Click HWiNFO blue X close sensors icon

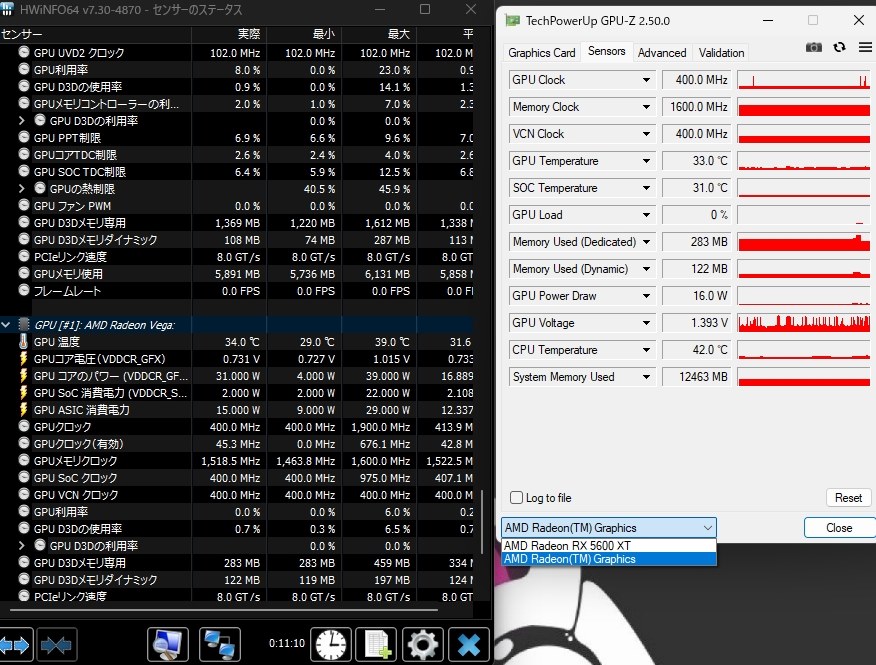pos(469,645)
